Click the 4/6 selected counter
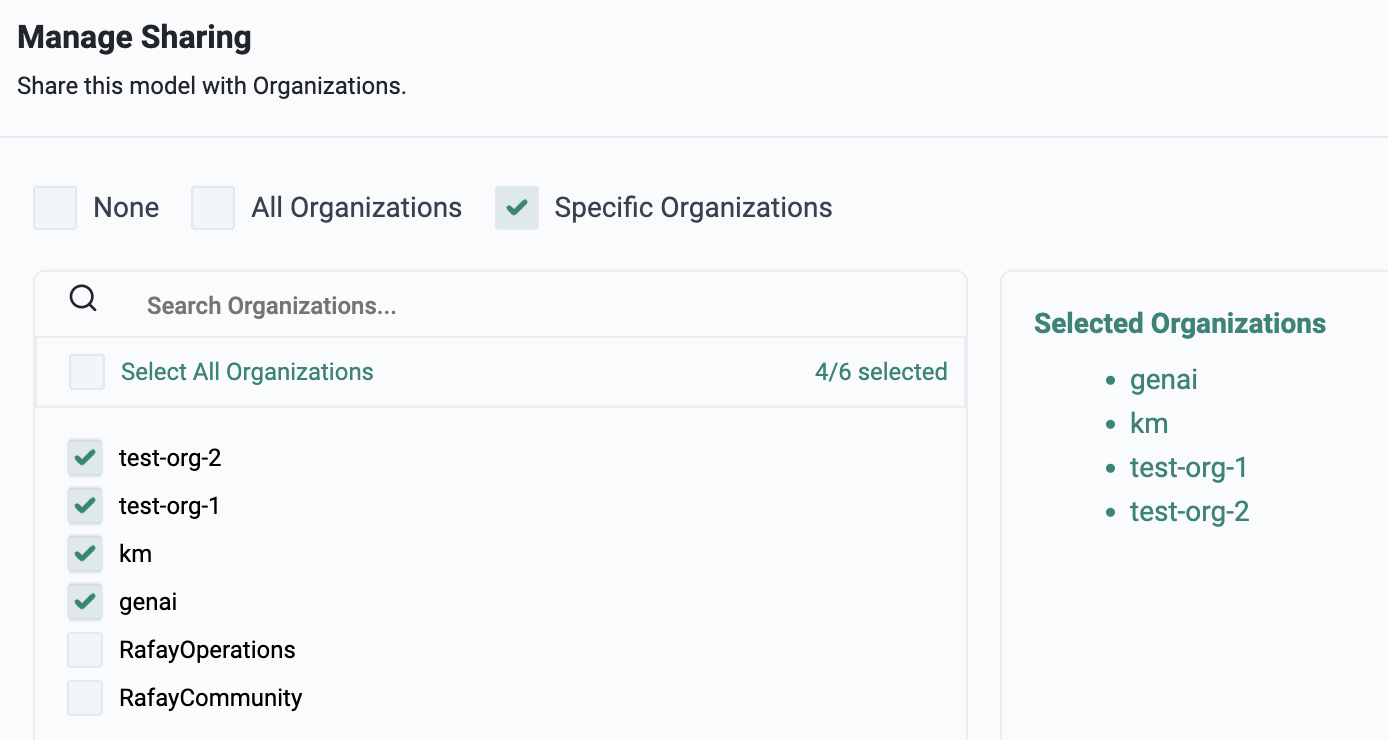Viewport: 1388px width, 740px height. (881, 372)
